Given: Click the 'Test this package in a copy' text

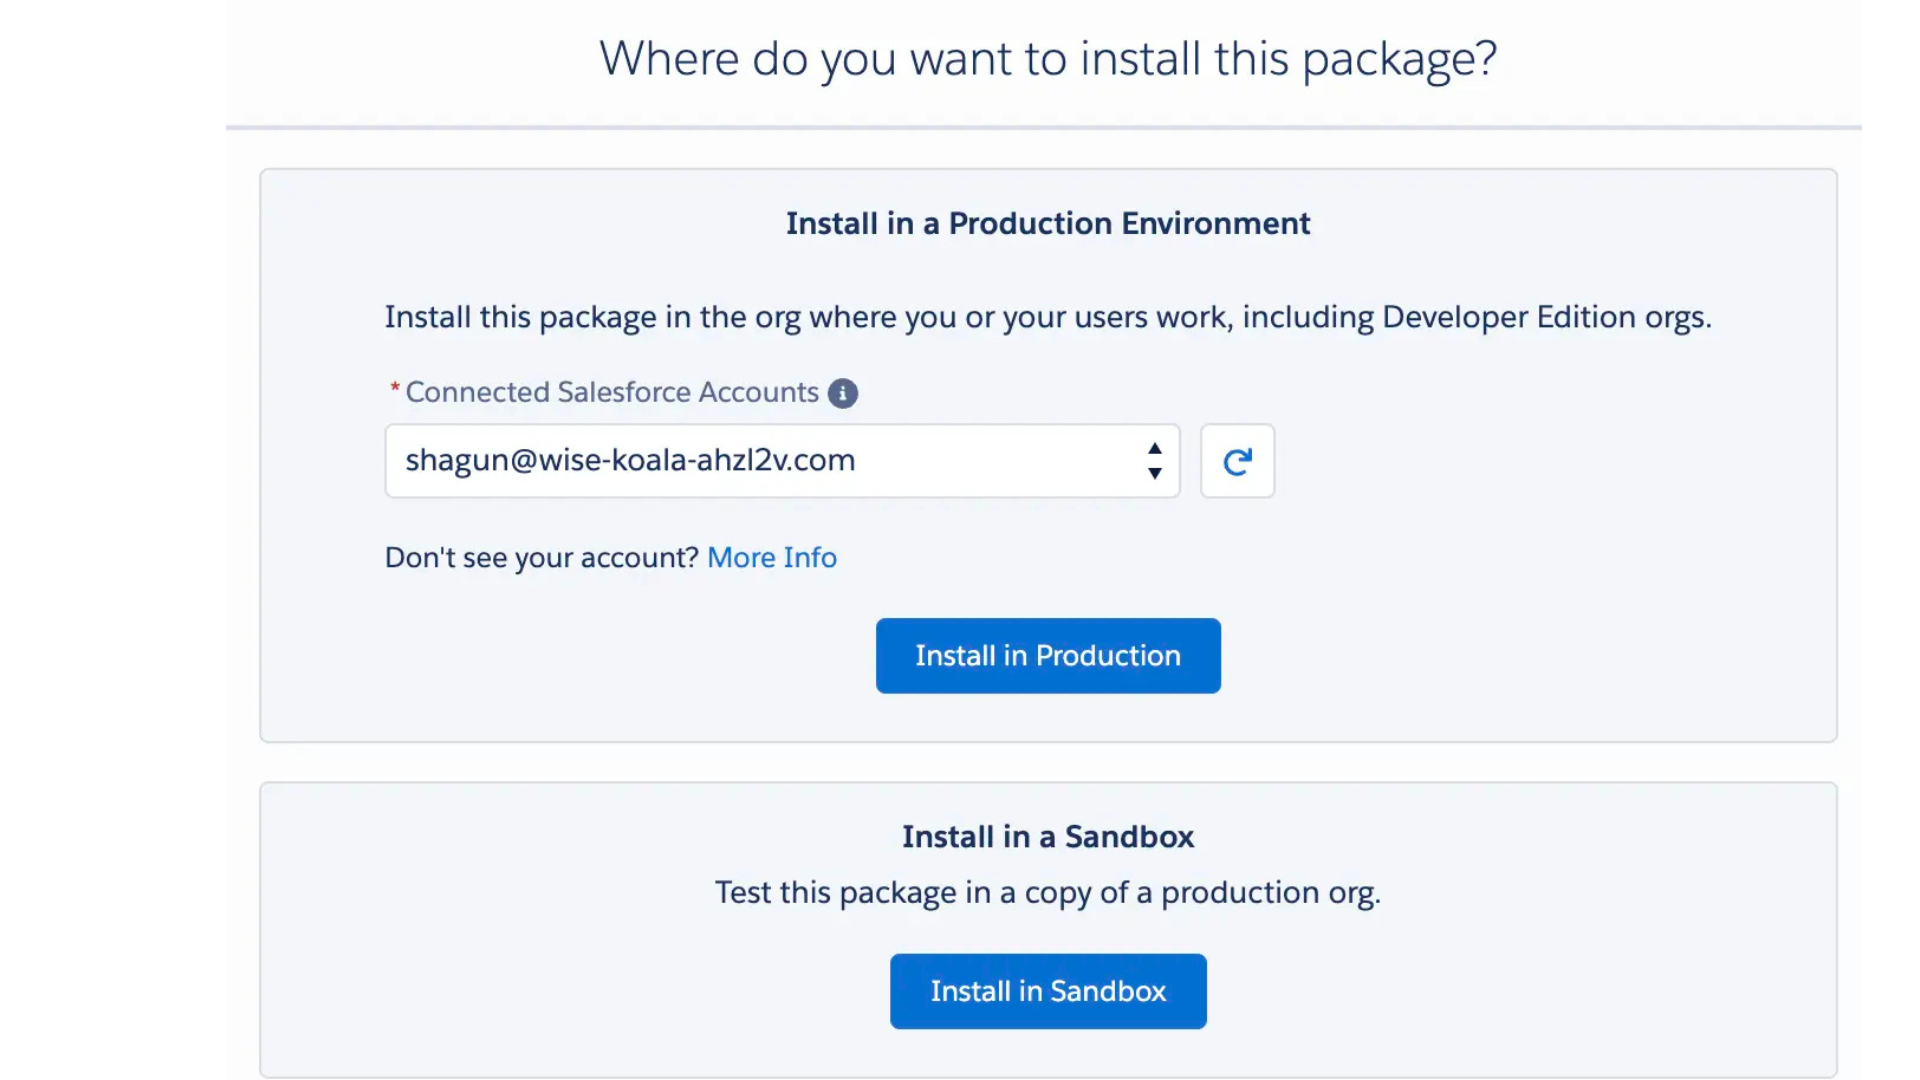Looking at the screenshot, I should coord(1047,892).
